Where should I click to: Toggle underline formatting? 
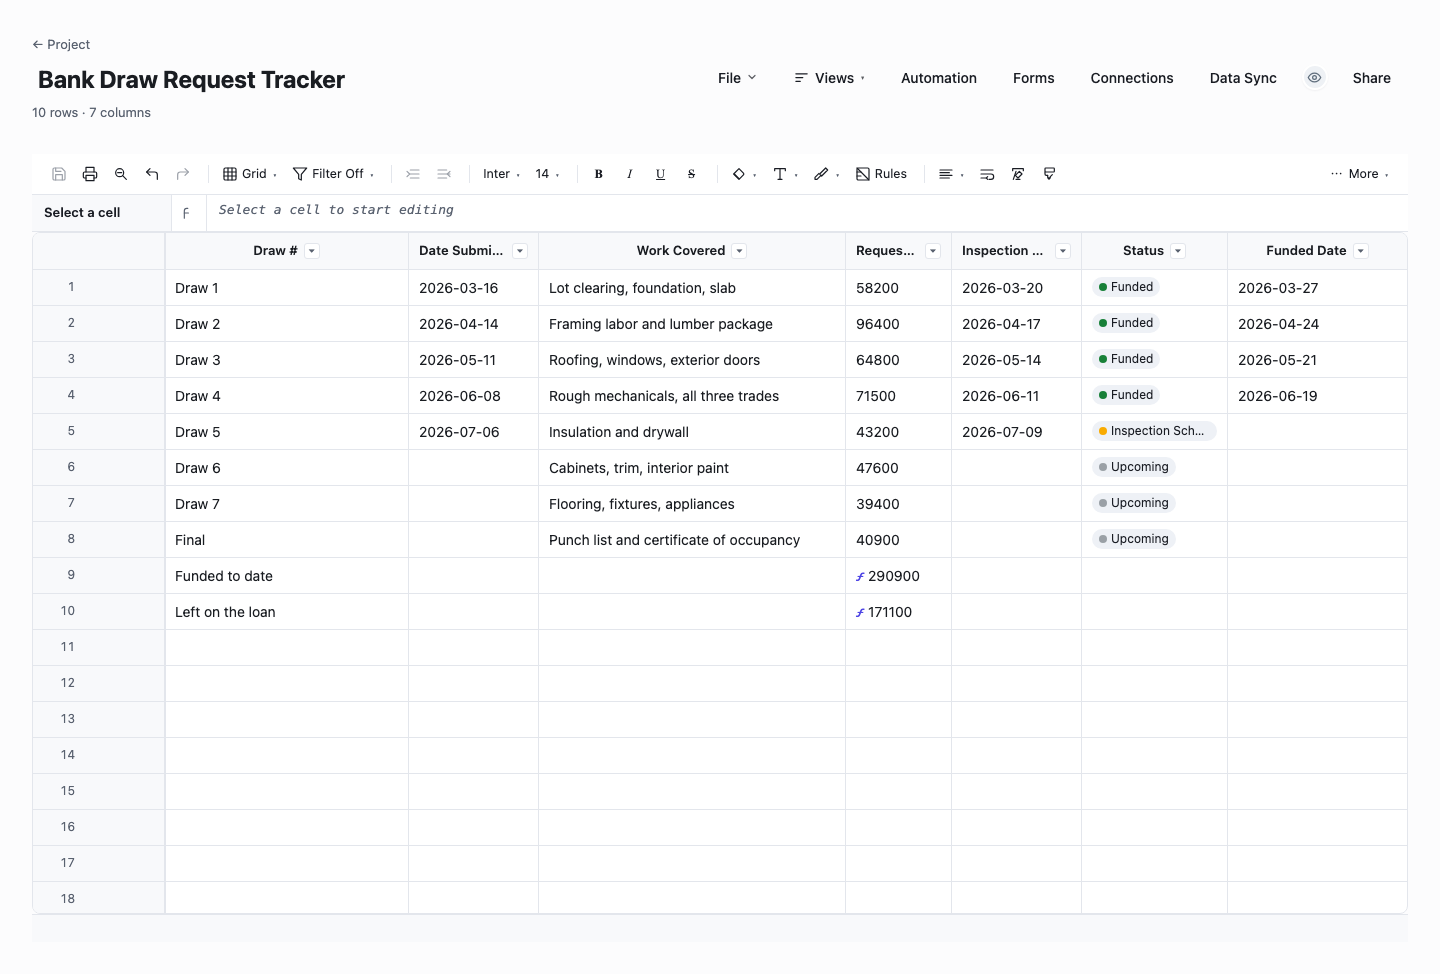661,174
